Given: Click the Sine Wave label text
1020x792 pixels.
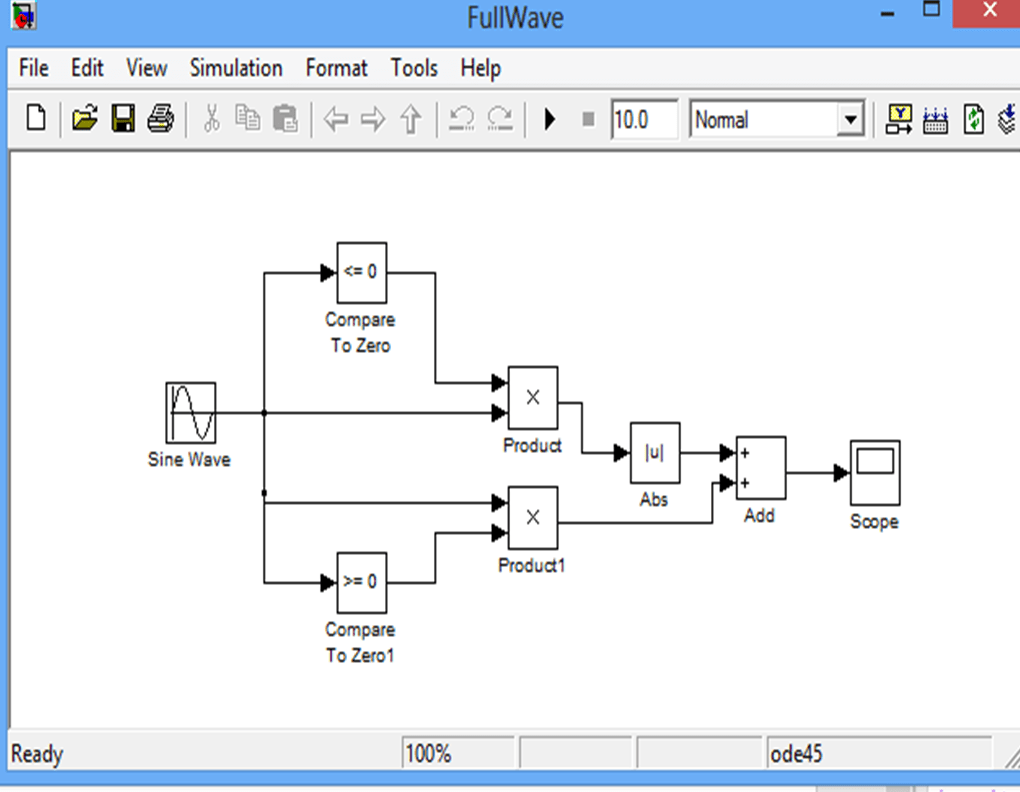Looking at the screenshot, I should click(189, 459).
